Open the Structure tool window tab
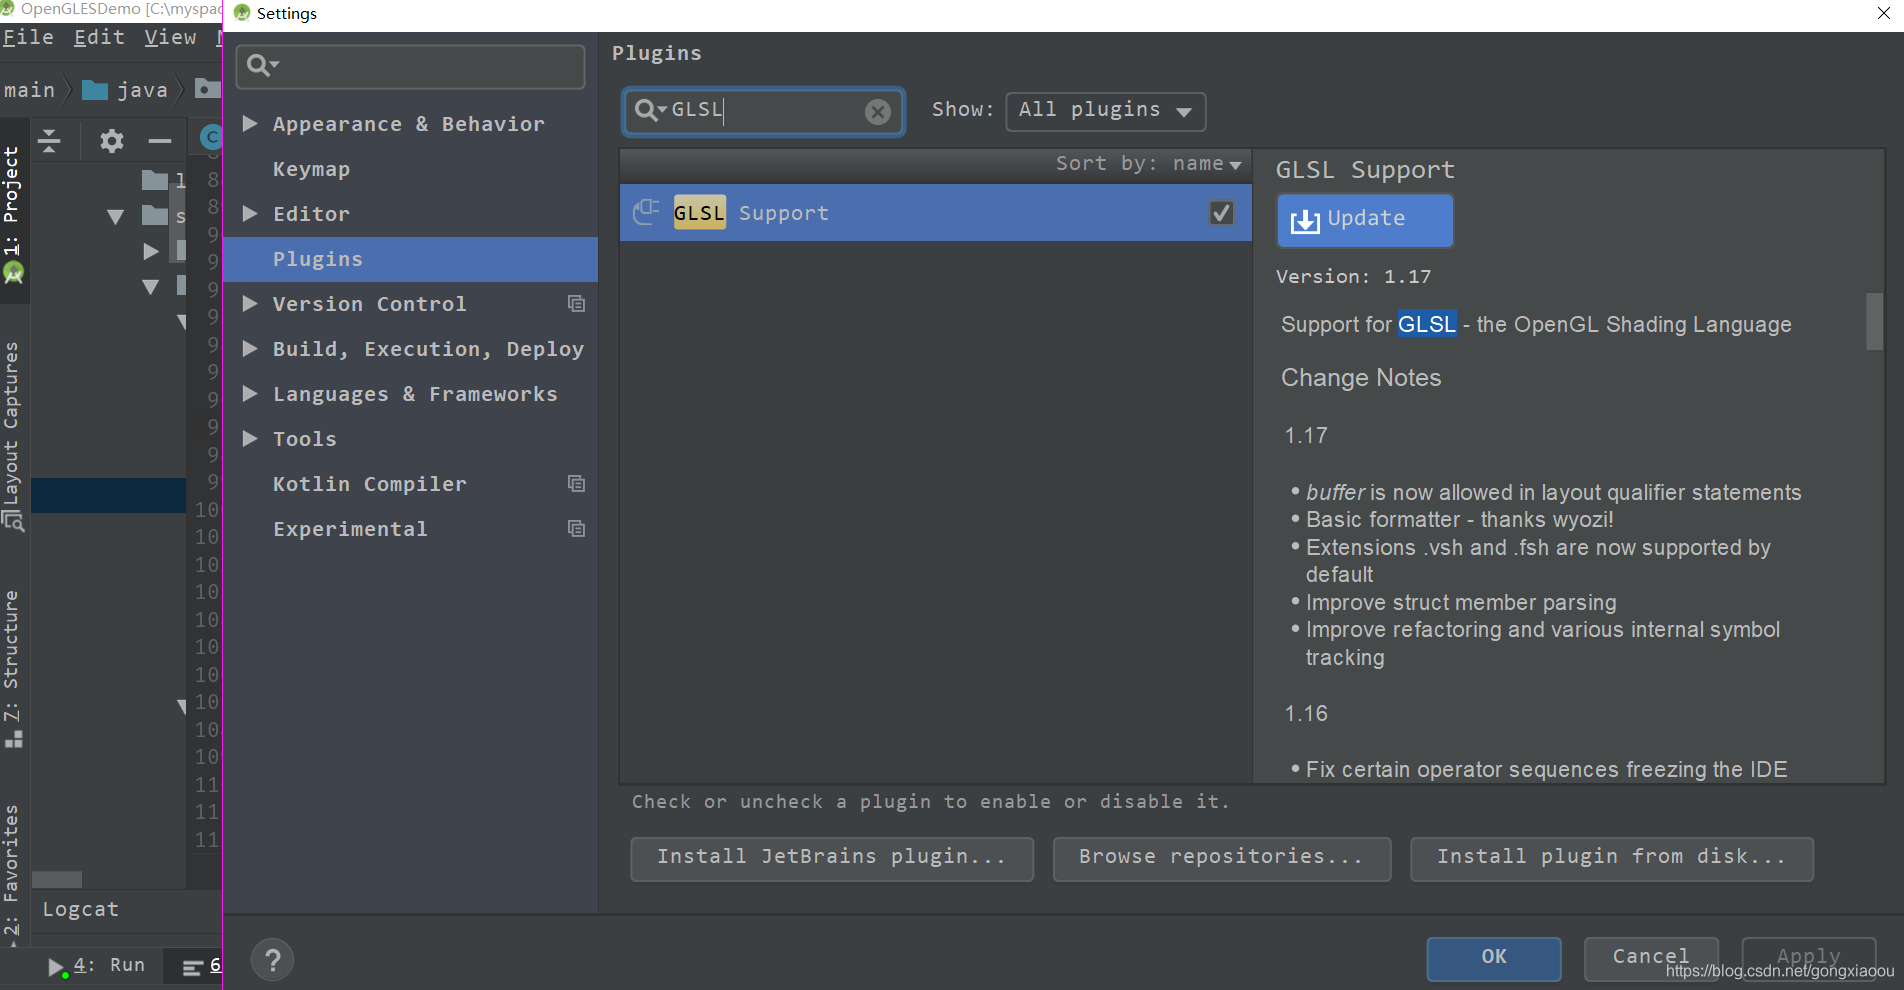Image resolution: width=1904 pixels, height=990 pixels. coord(13,668)
